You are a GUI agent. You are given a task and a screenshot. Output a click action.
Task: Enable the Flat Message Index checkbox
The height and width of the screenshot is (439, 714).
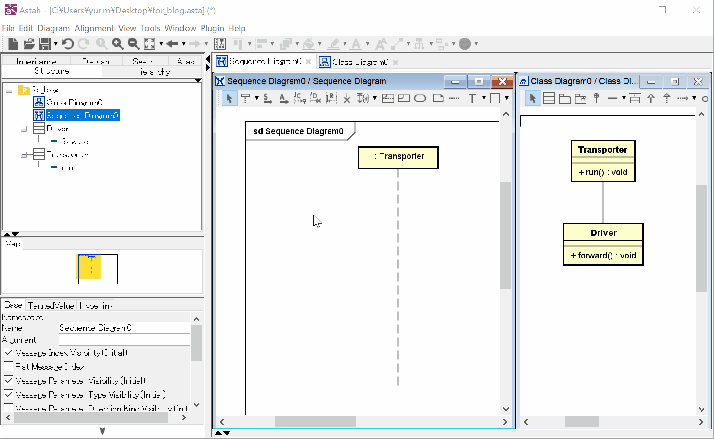tap(9, 367)
